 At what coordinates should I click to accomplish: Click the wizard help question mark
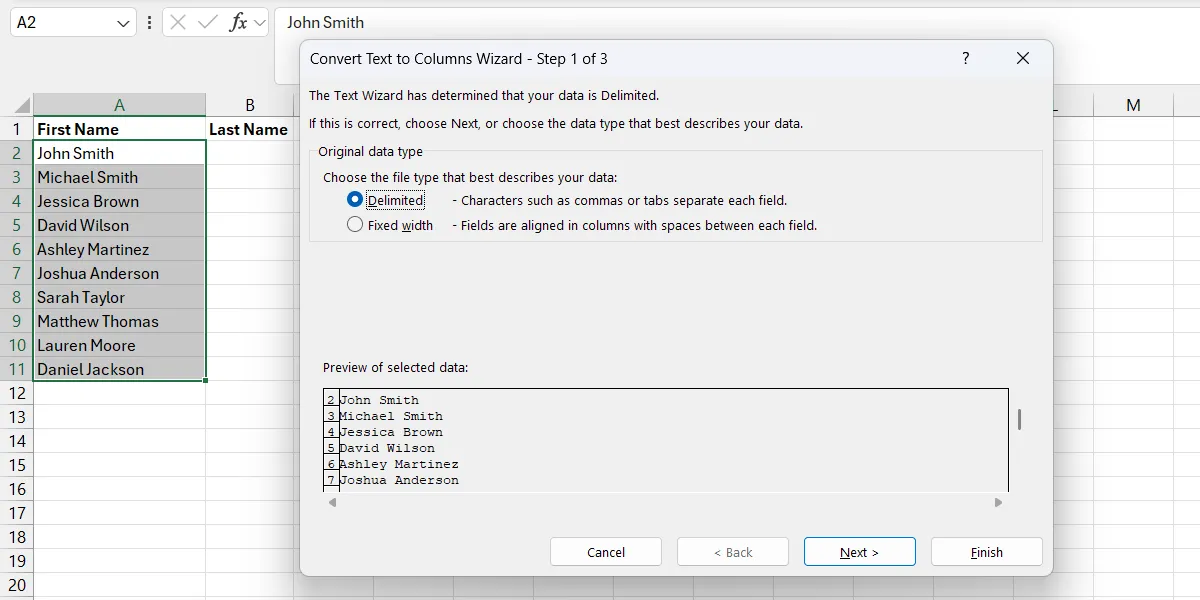[x=965, y=59]
